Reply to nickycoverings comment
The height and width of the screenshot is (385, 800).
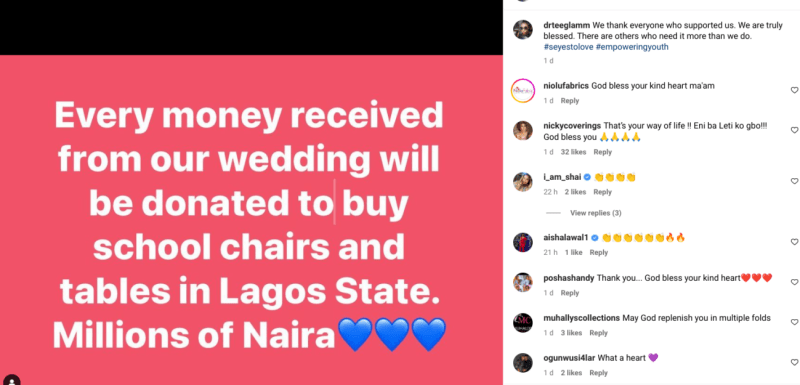pos(603,152)
